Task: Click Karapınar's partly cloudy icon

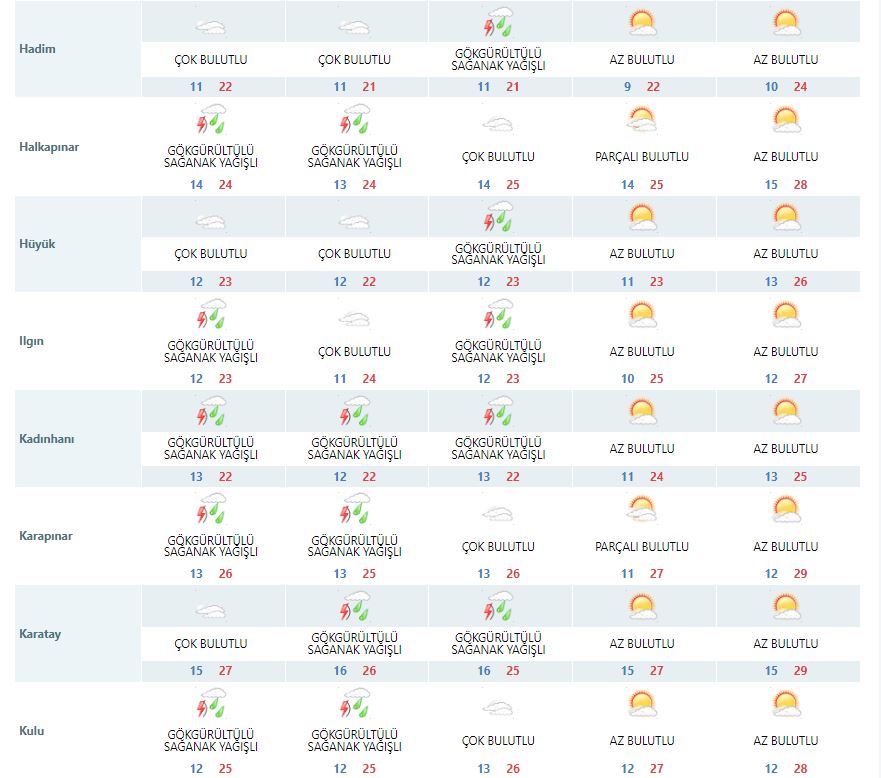Action: point(642,512)
